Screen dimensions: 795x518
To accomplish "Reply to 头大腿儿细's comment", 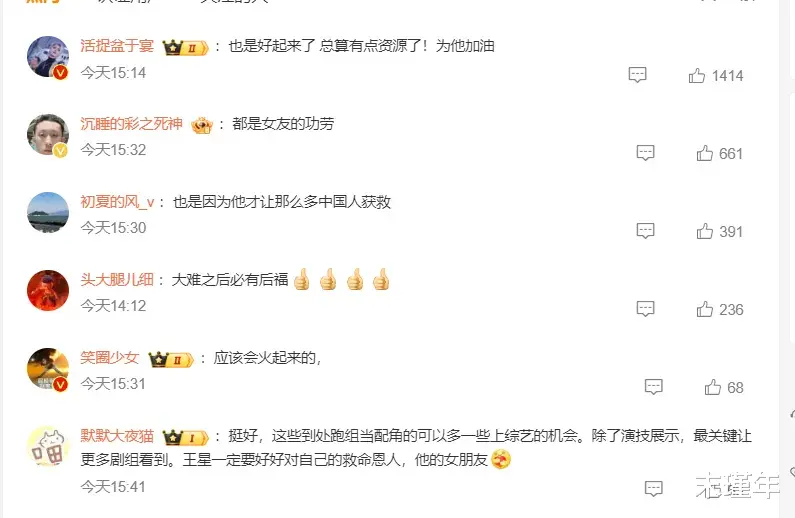I will (645, 309).
